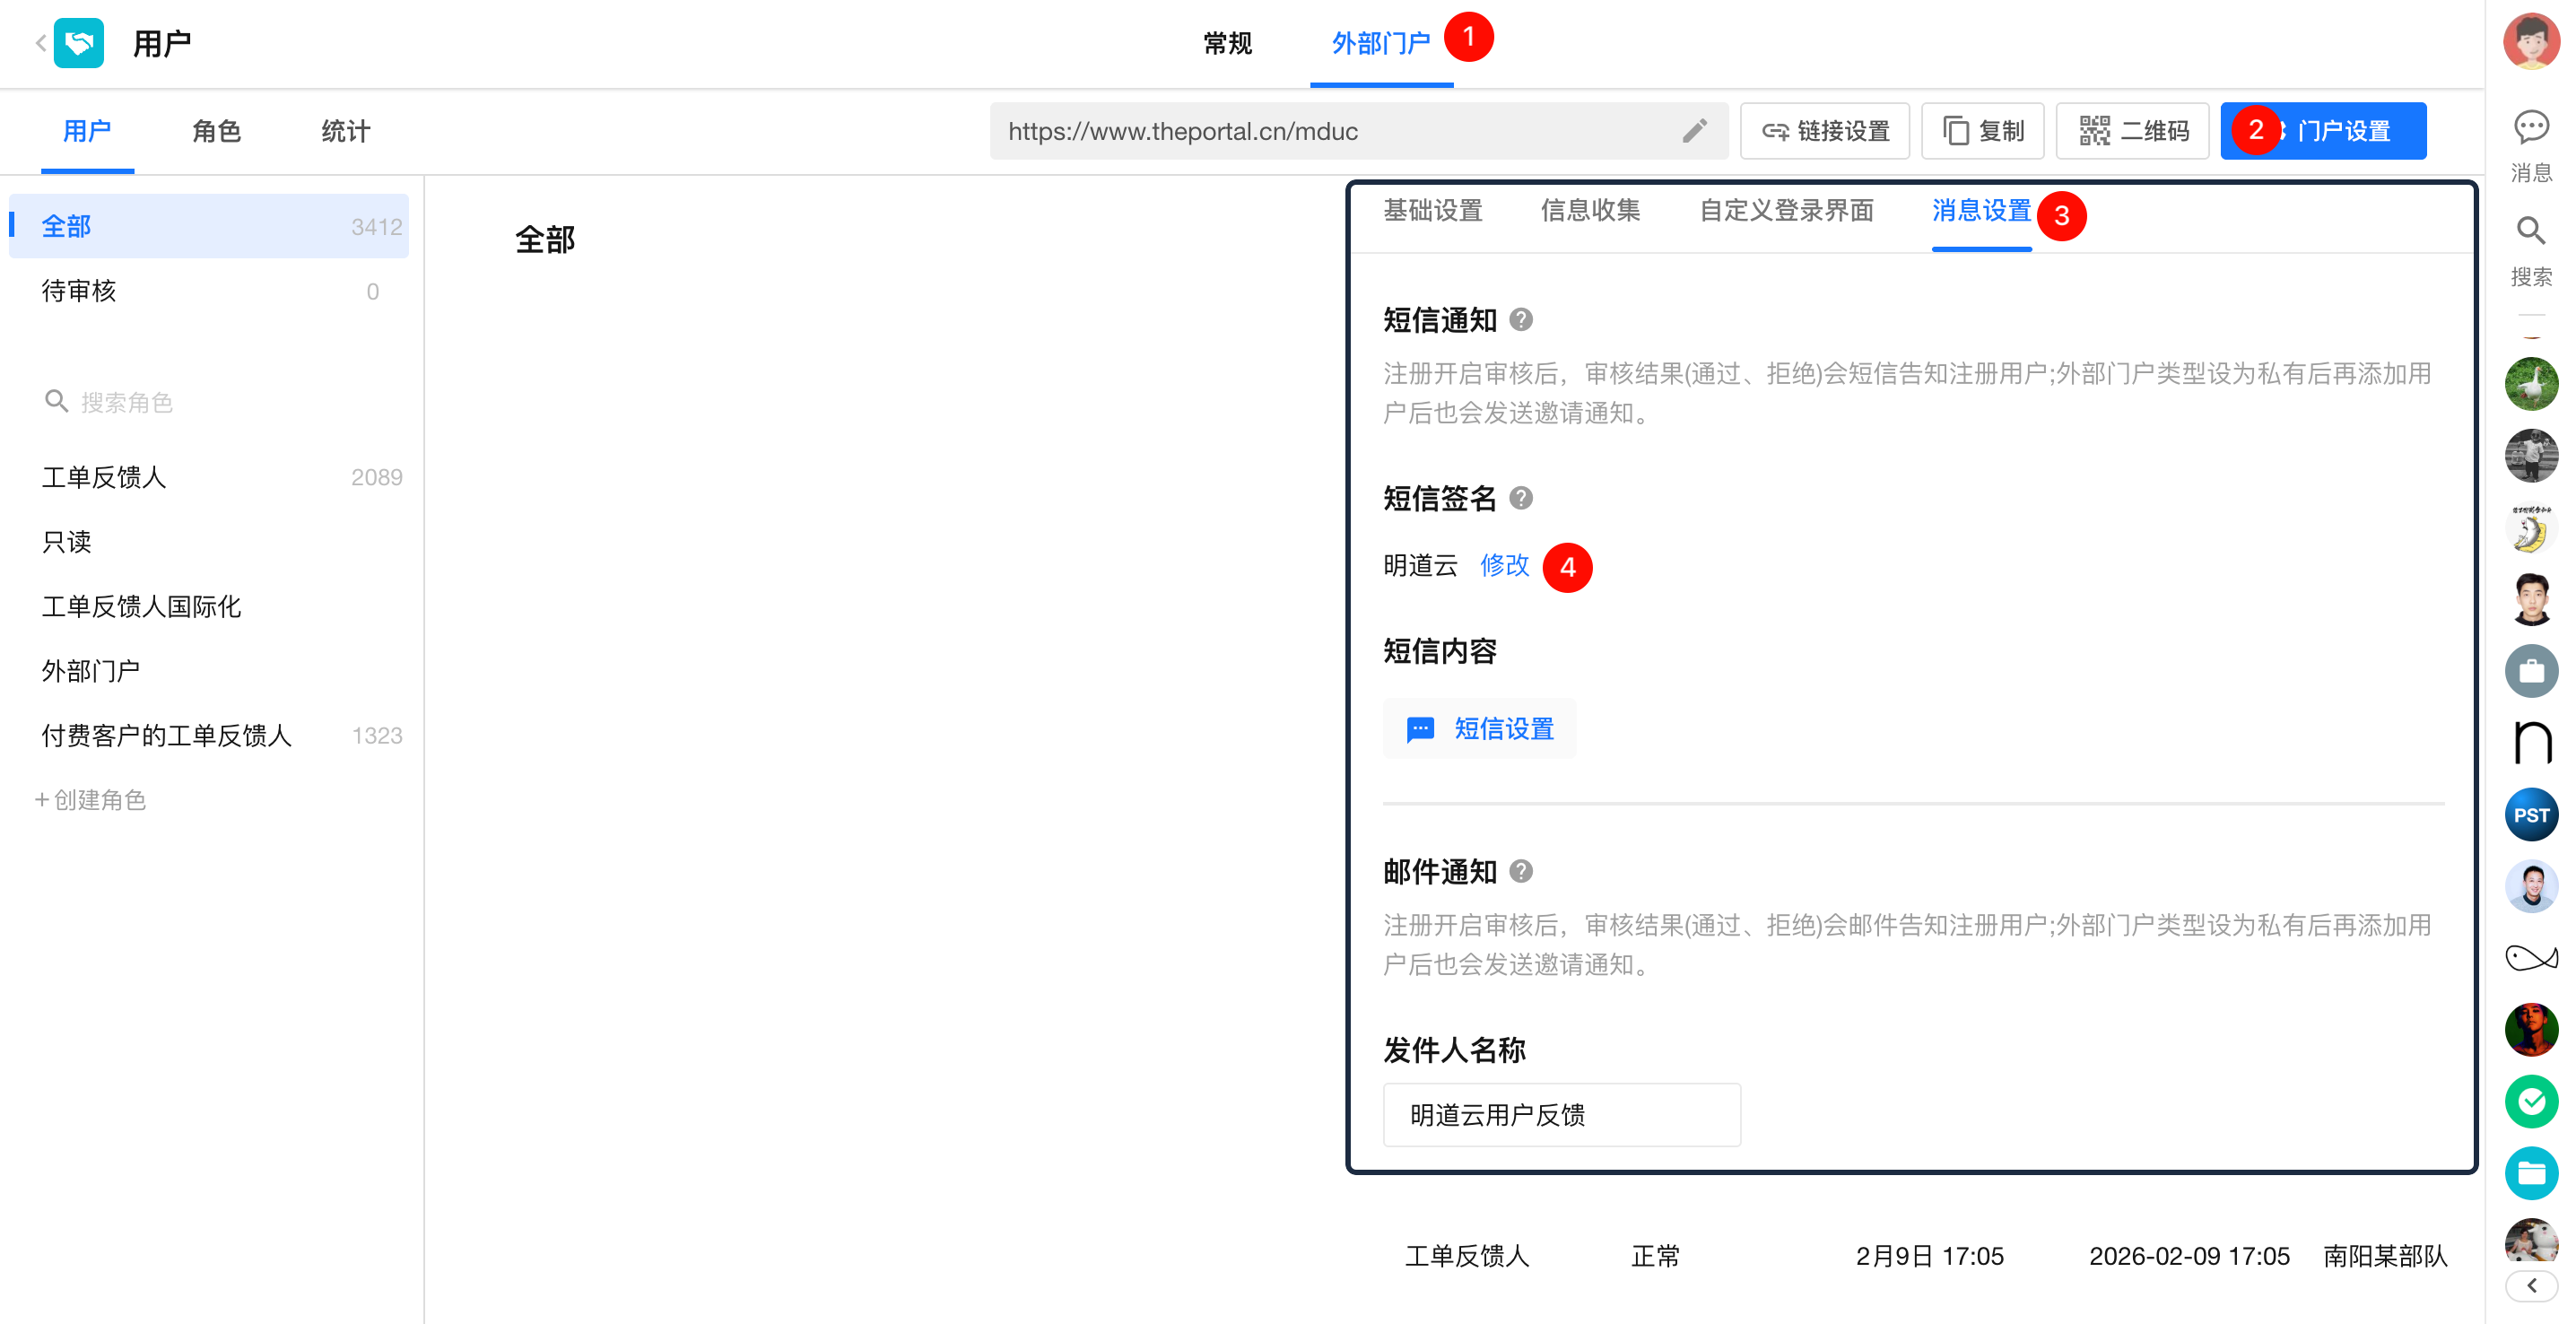Open the PST avatar in right sidebar
2576x1324 pixels.
(x=2530, y=814)
